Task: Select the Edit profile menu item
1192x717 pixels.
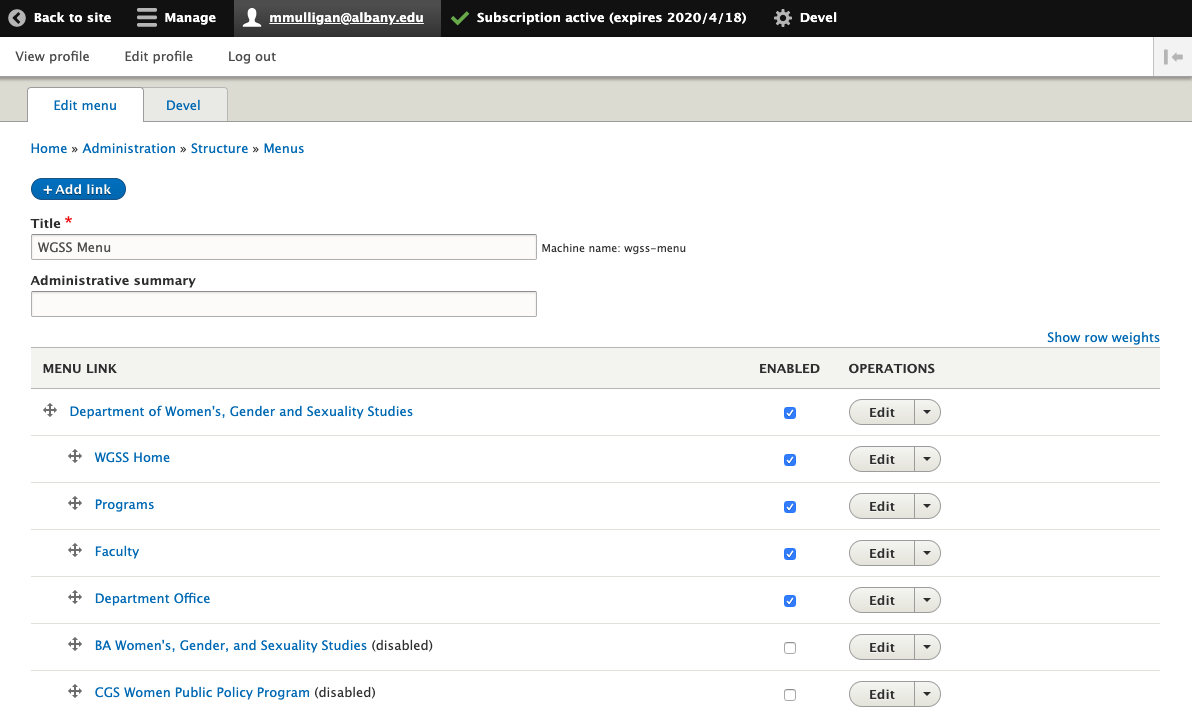Action: [x=158, y=57]
